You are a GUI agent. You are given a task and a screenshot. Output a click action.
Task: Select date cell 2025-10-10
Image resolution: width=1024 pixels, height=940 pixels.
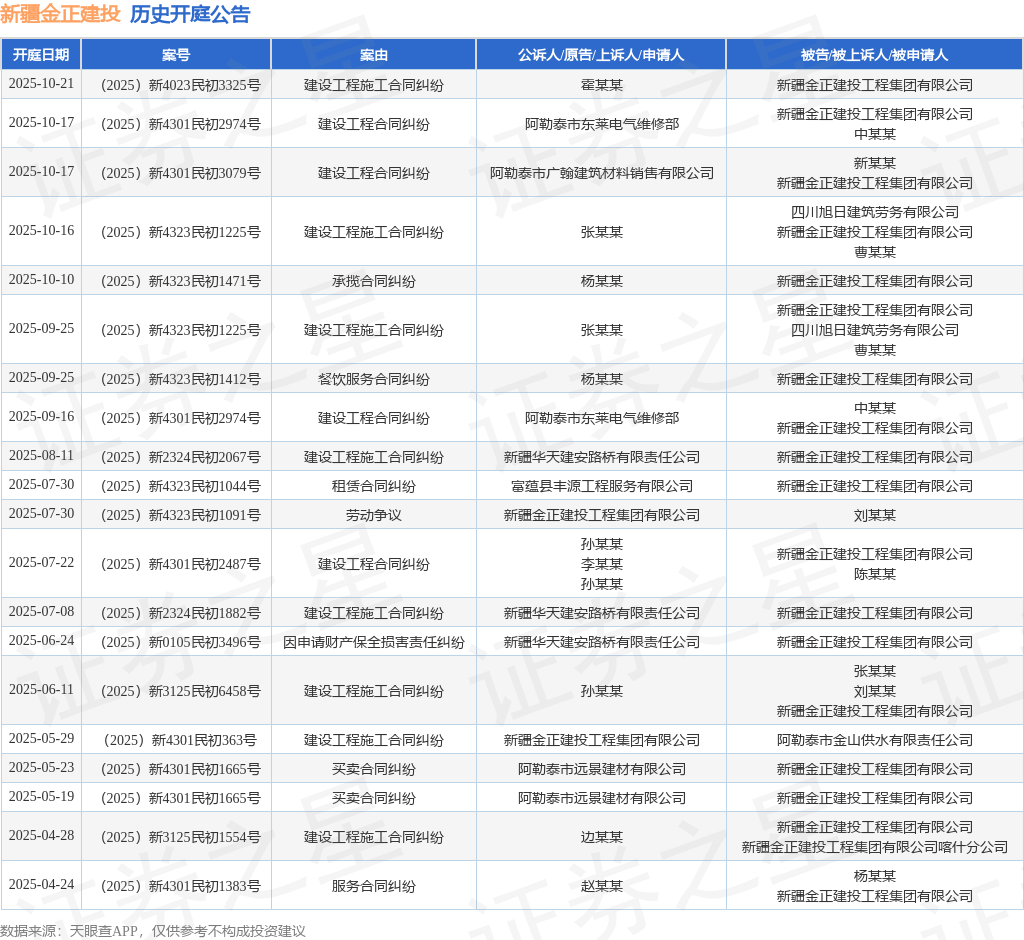41,280
